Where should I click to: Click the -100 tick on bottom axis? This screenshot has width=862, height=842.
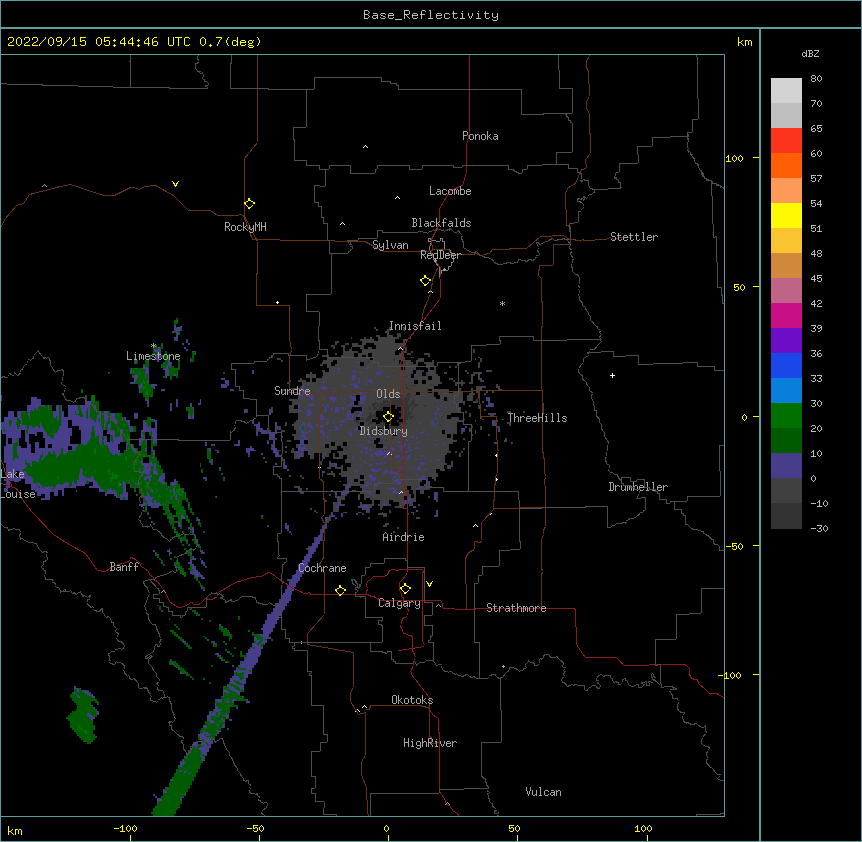tap(126, 828)
